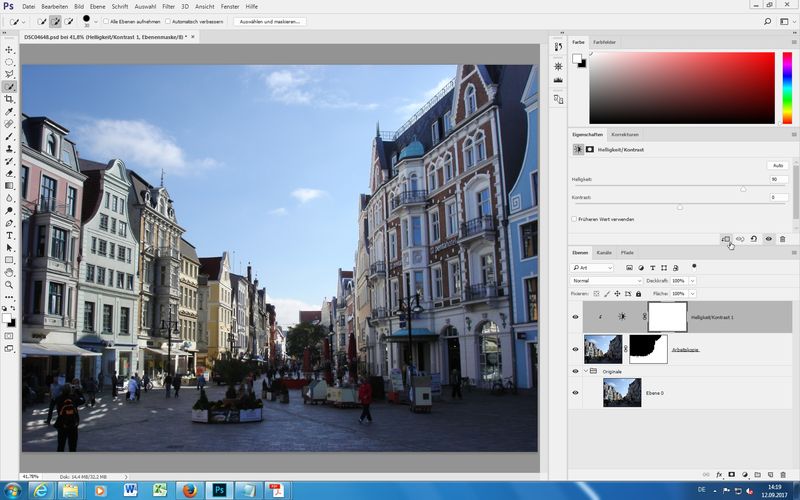Click the add layer mask icon in Ebenen
This screenshot has height=500, width=800.
(x=731, y=474)
